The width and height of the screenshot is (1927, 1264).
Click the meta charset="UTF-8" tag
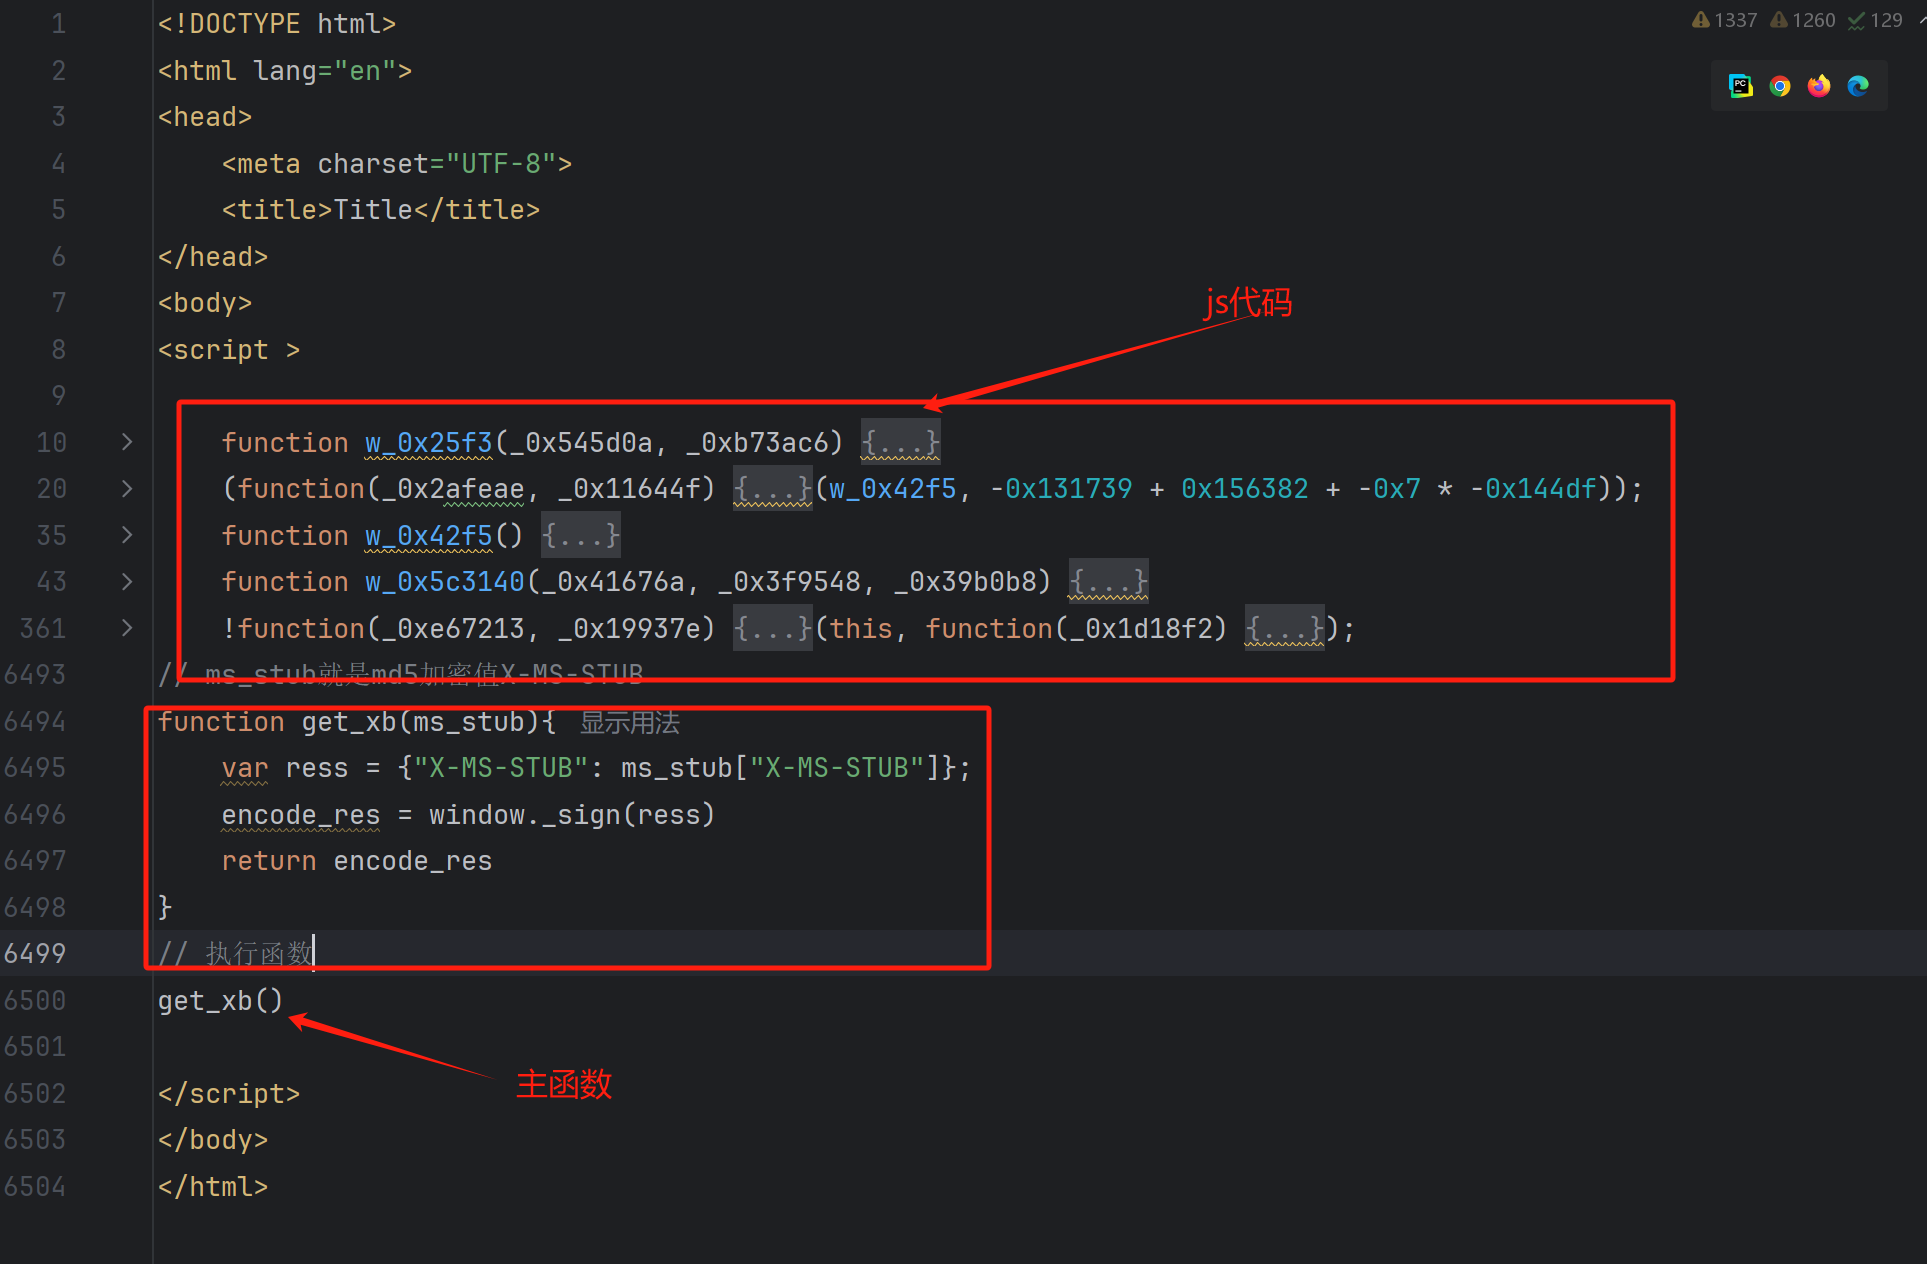[397, 163]
